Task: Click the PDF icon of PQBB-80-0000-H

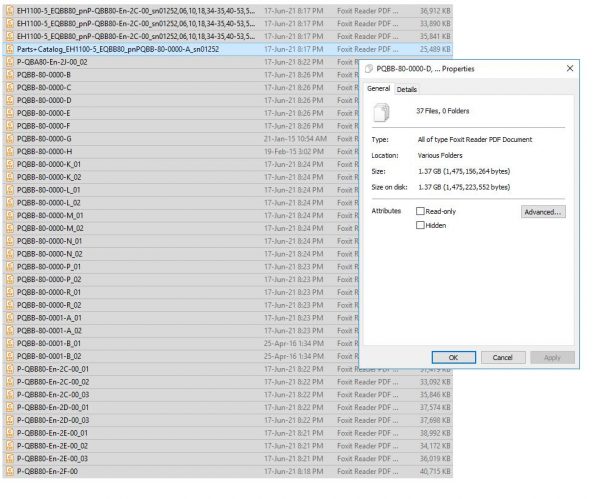Action: (10, 152)
